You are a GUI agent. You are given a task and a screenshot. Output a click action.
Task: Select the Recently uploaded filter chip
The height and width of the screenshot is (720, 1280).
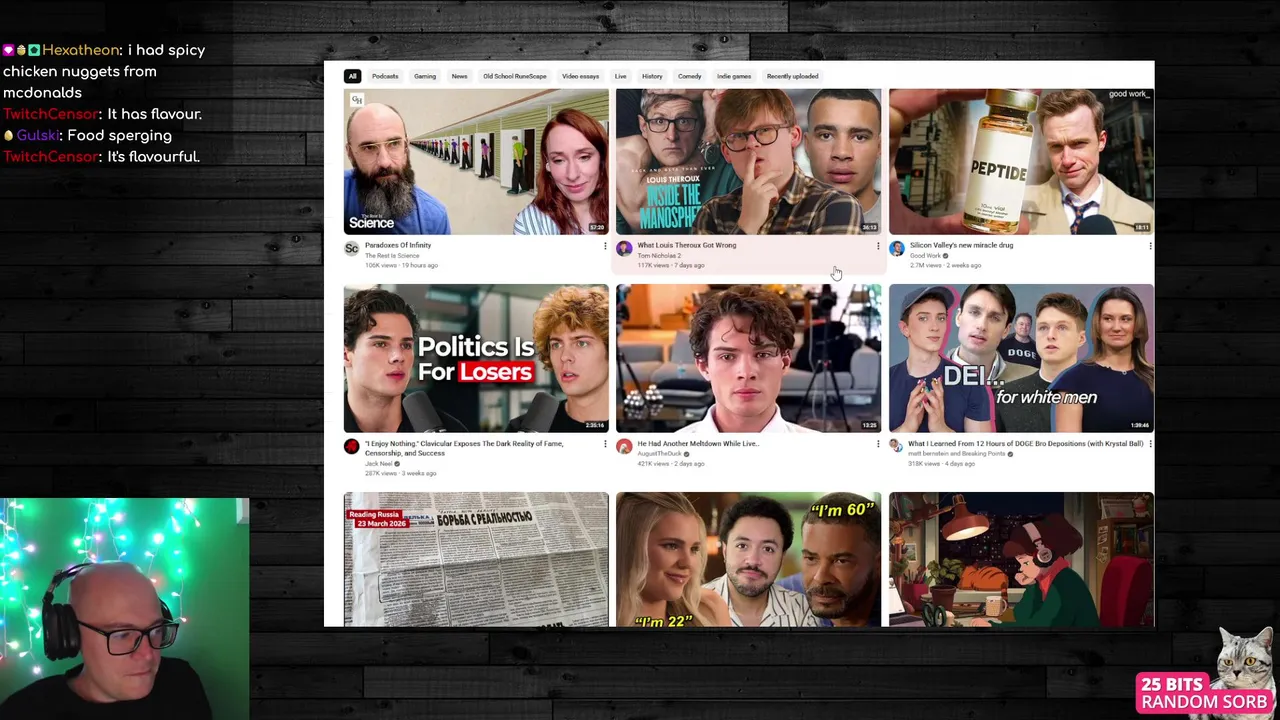pos(792,76)
